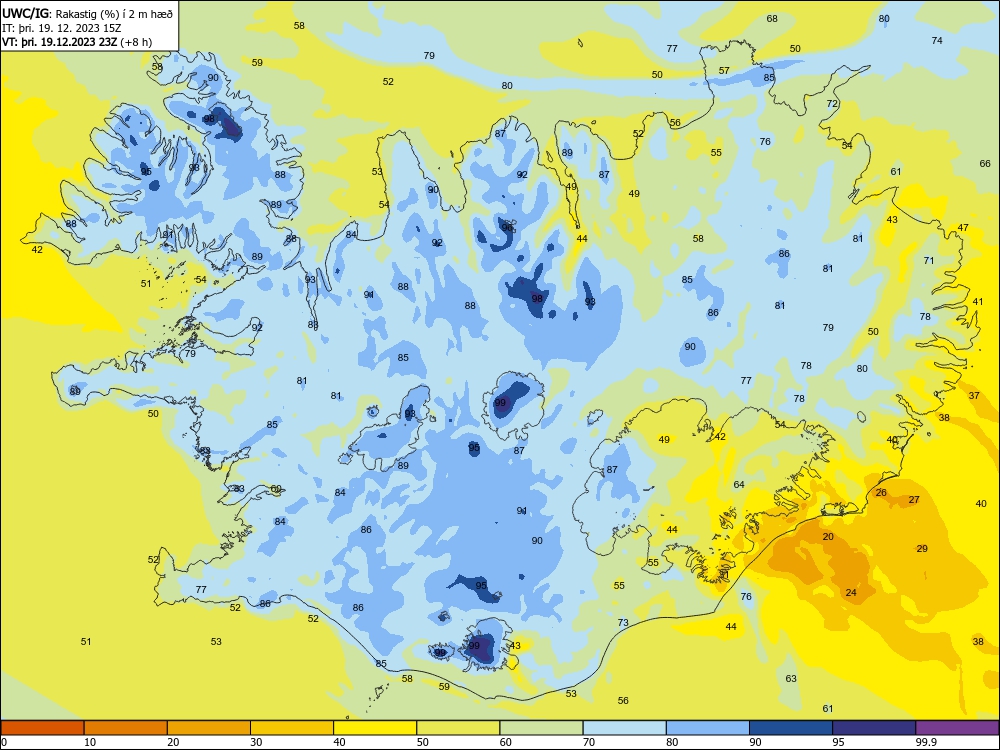Click the humidity value "68" on the map
This screenshot has height=750, width=1000.
point(772,18)
